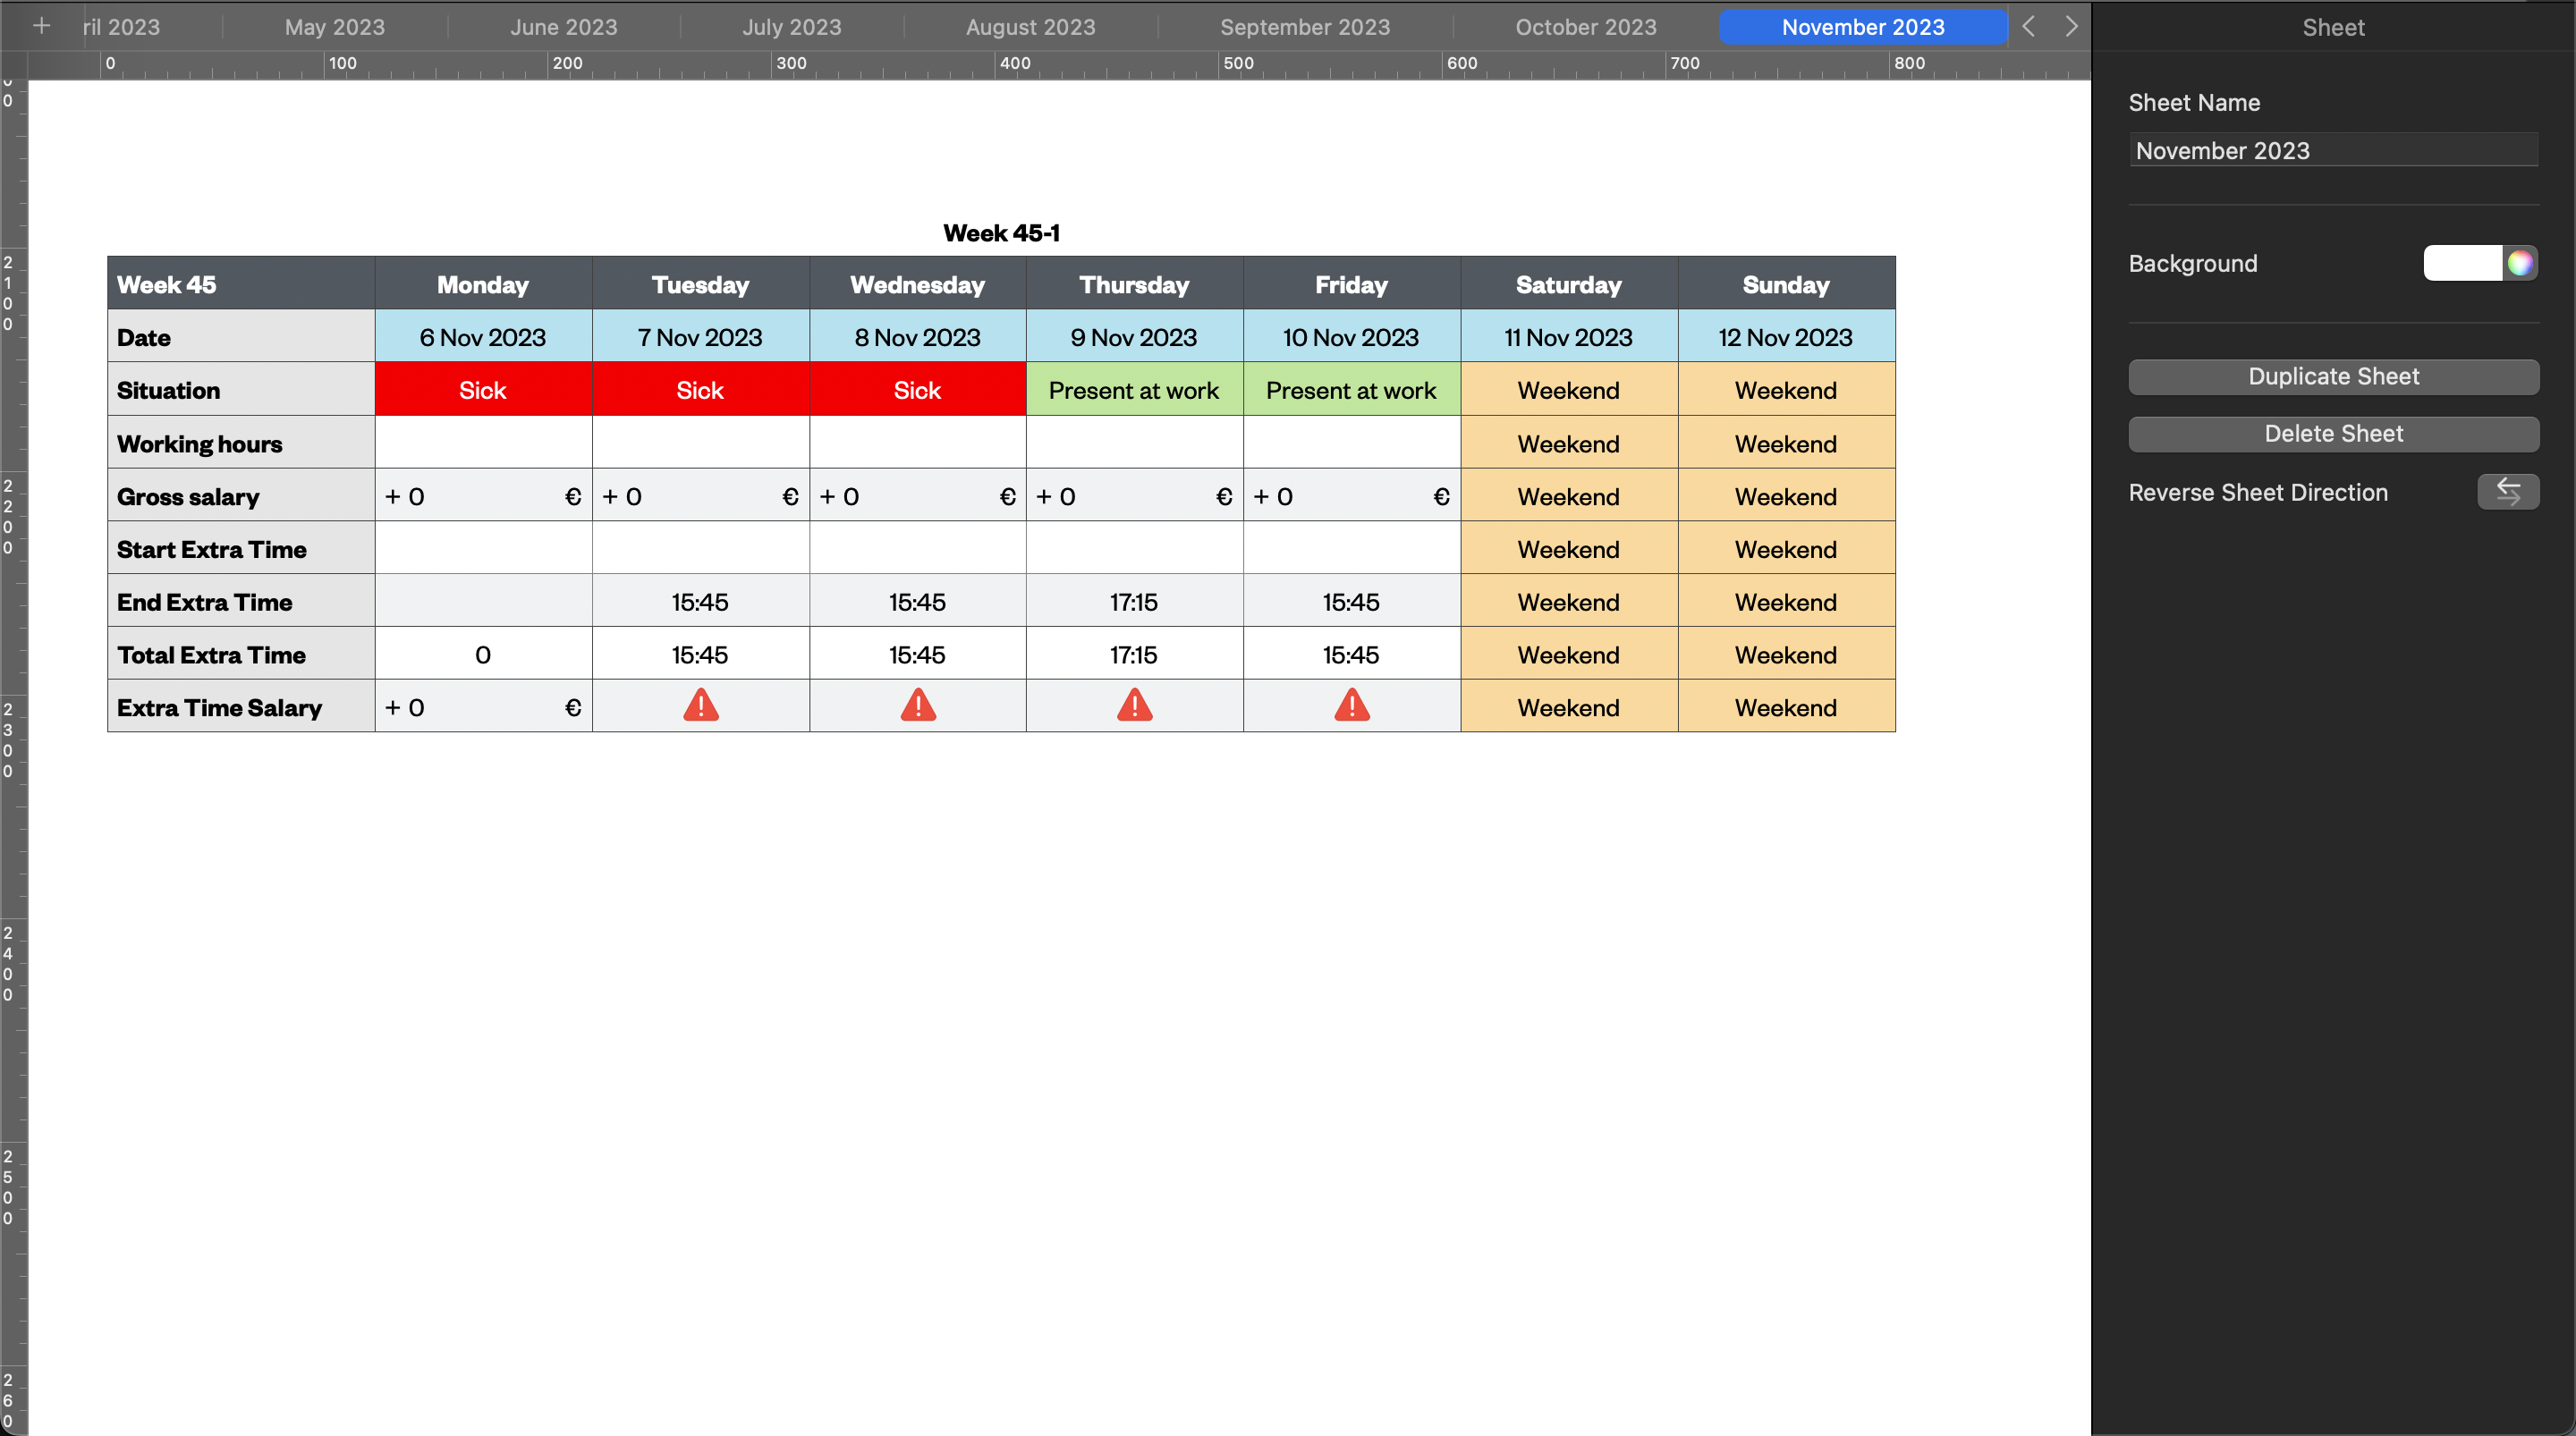This screenshot has height=1436, width=2576.
Task: Click Tuesday's Extra Time Salary warning triangle
Action: click(x=700, y=706)
